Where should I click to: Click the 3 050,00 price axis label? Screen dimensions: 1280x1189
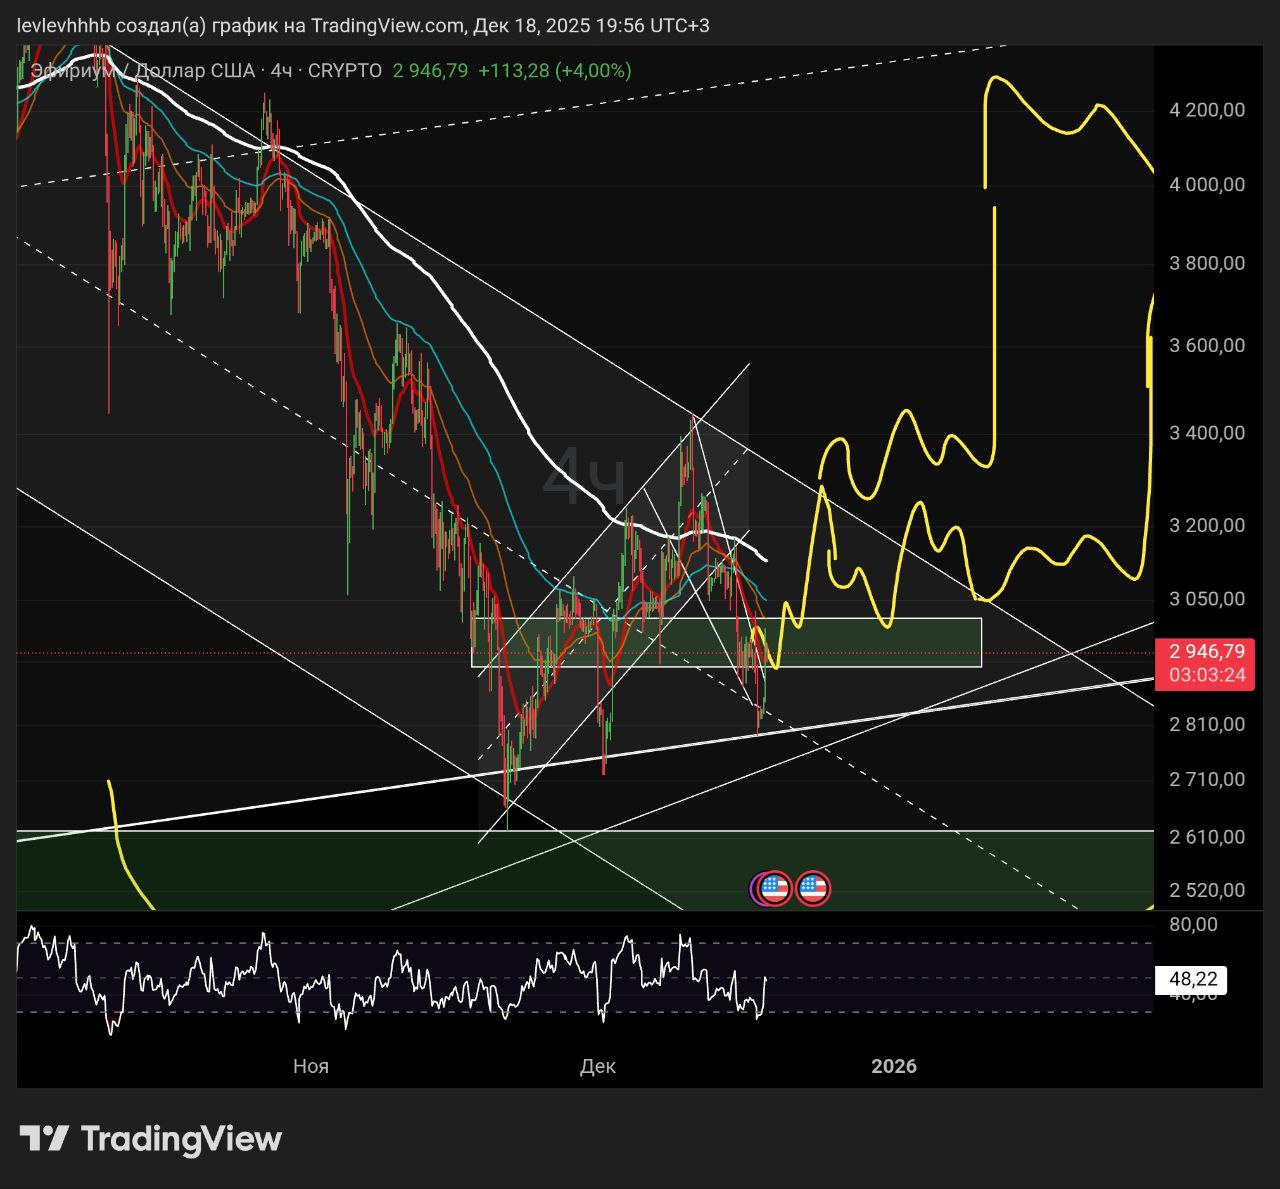1207,599
